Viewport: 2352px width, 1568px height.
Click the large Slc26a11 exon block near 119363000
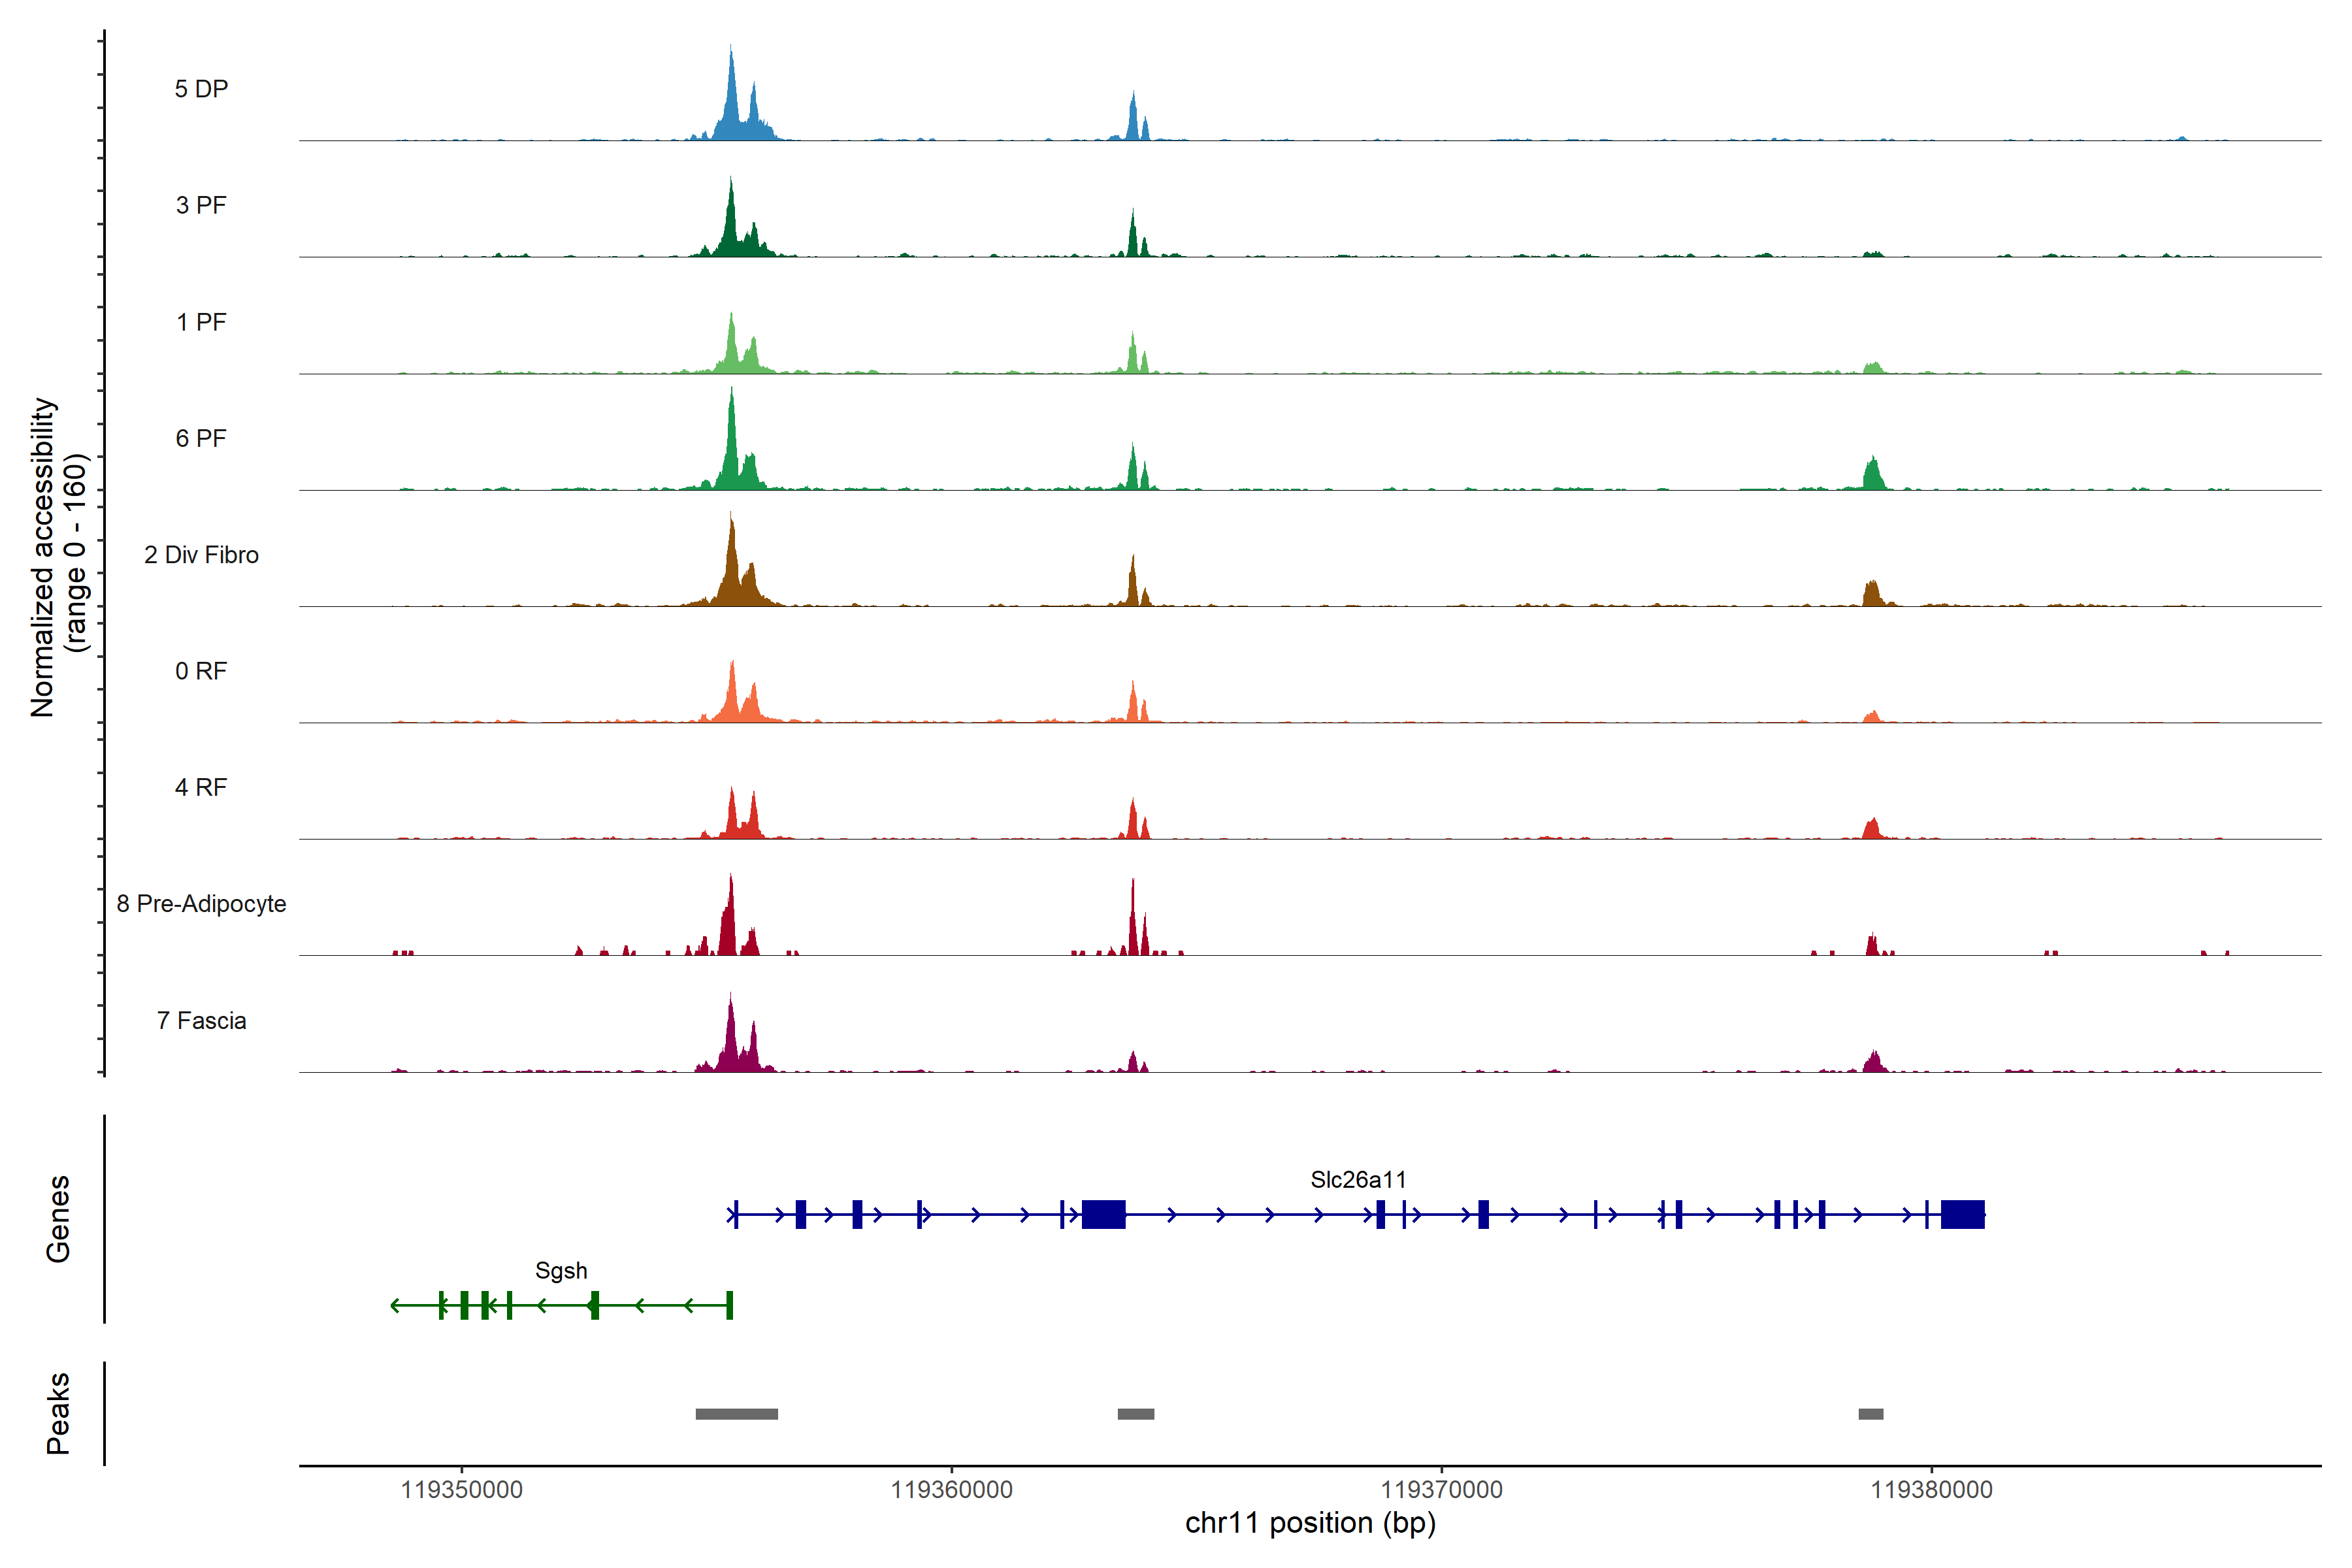tap(1103, 1214)
